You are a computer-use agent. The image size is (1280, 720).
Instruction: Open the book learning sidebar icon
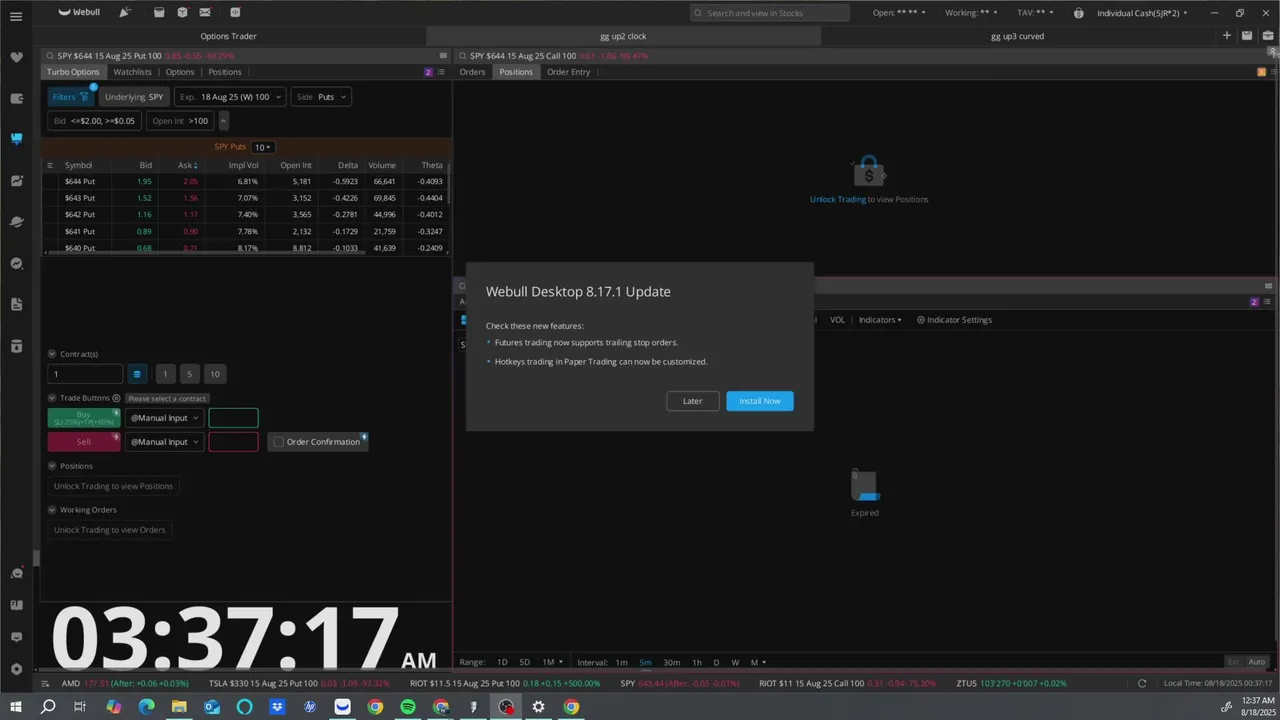16,605
